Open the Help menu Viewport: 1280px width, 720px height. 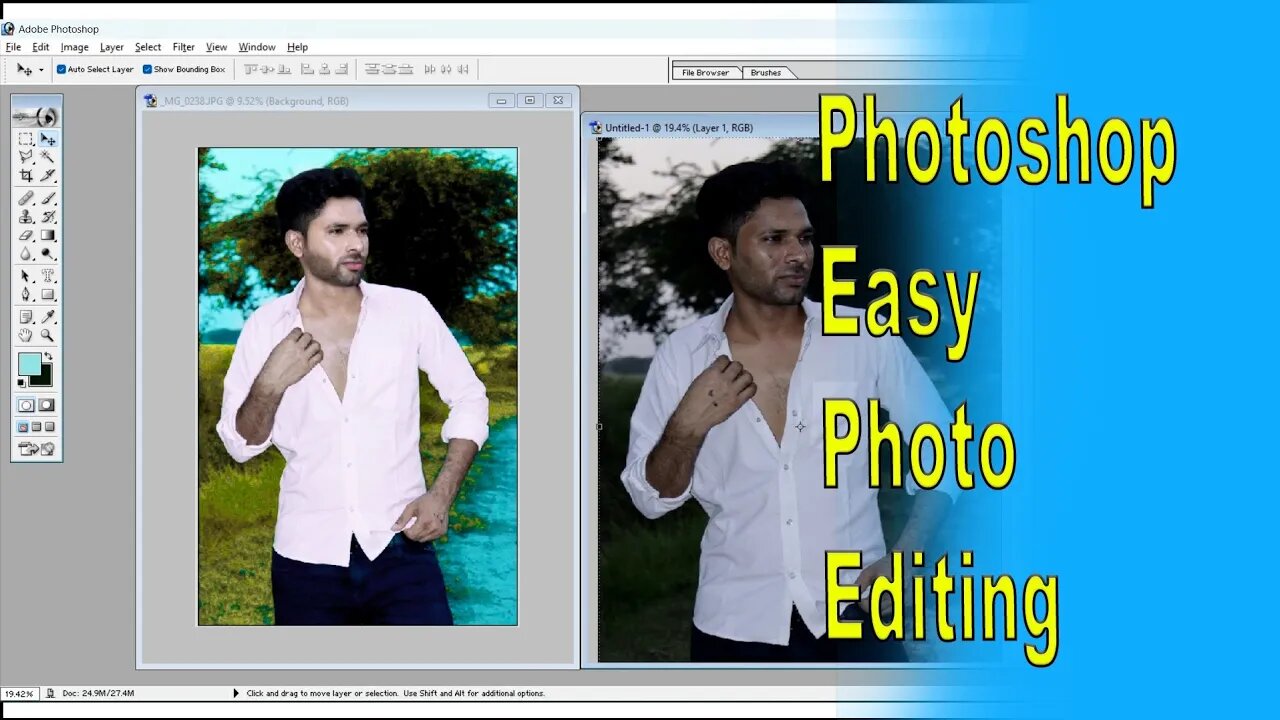point(298,47)
